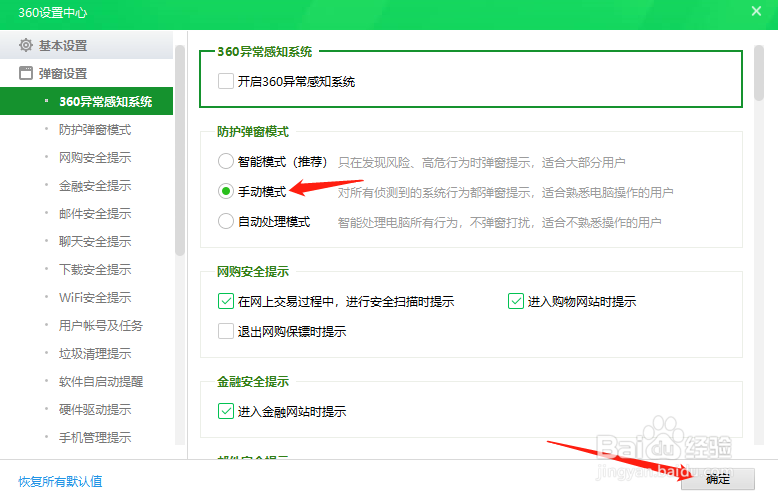Select 手动模式 radio button
This screenshot has width=778, height=499.
(226, 191)
